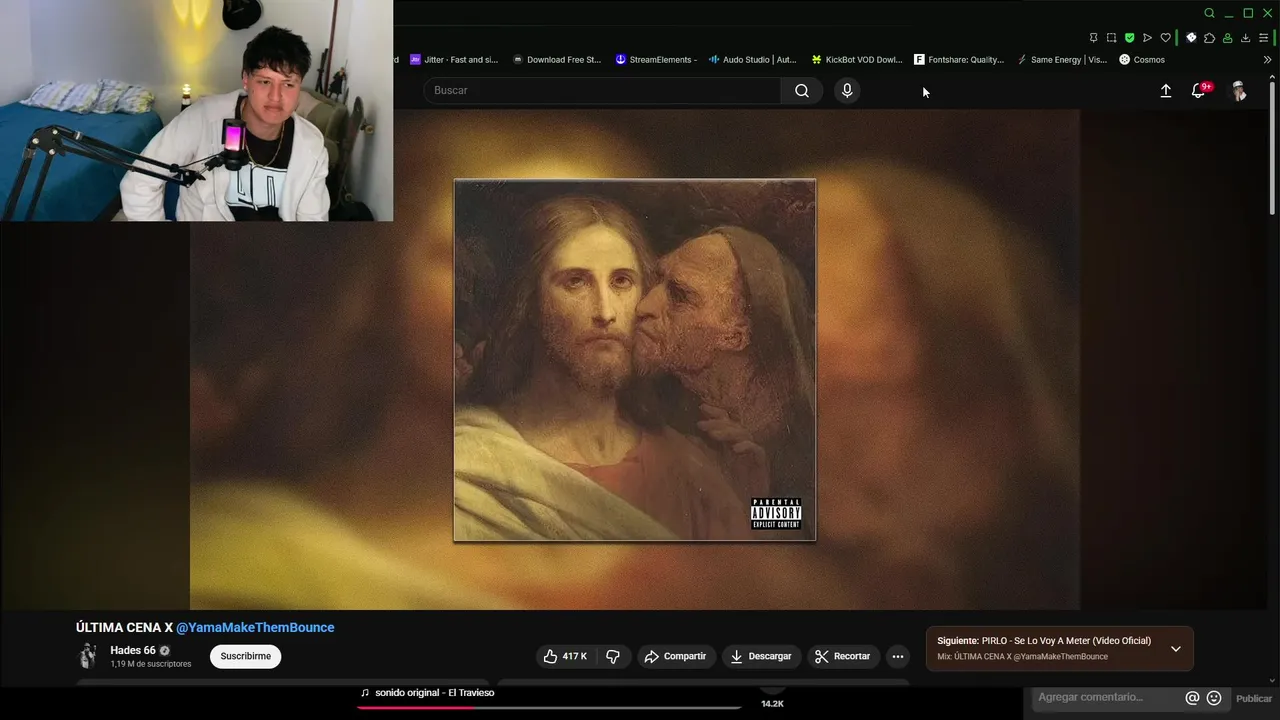Click the 14.2K count text
Image resolution: width=1280 pixels, height=720 pixels.
tap(772, 704)
